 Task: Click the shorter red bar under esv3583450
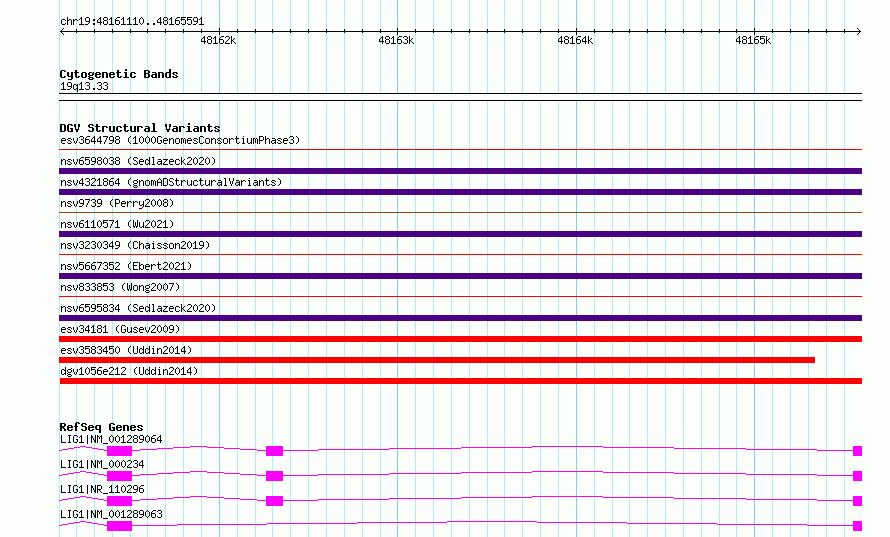coord(437,360)
